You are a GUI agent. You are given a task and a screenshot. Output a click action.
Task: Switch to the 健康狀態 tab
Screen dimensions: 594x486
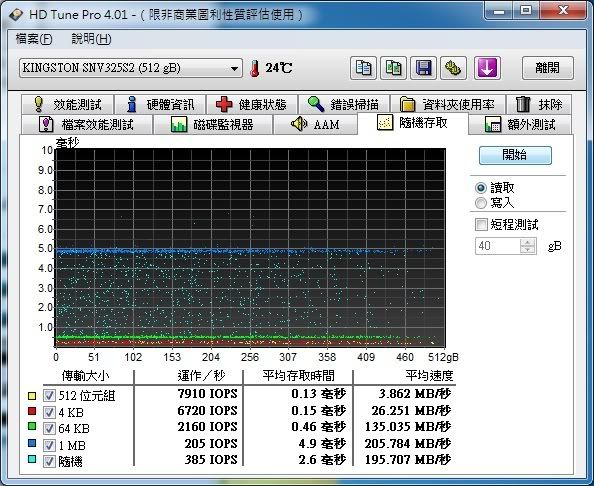[x=252, y=104]
